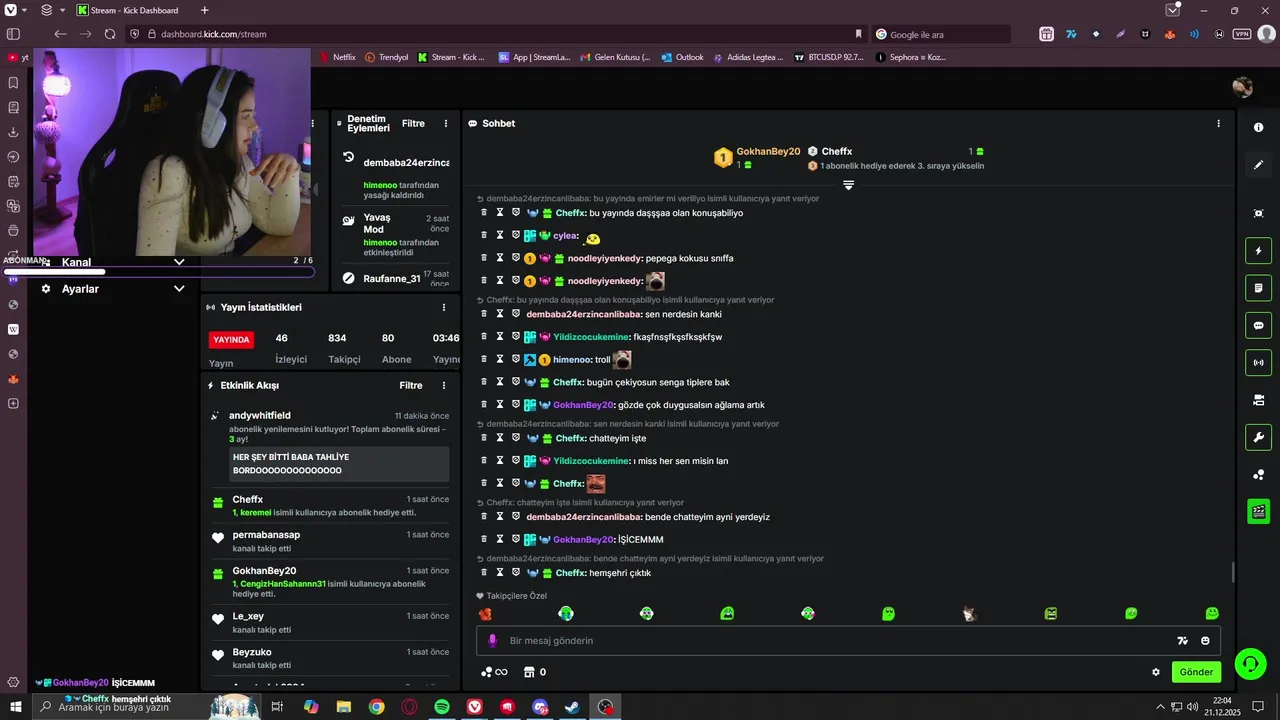This screenshot has width=1280, height=720.
Task: Click ban shield icon on himenoo troll message
Action: [516, 359]
